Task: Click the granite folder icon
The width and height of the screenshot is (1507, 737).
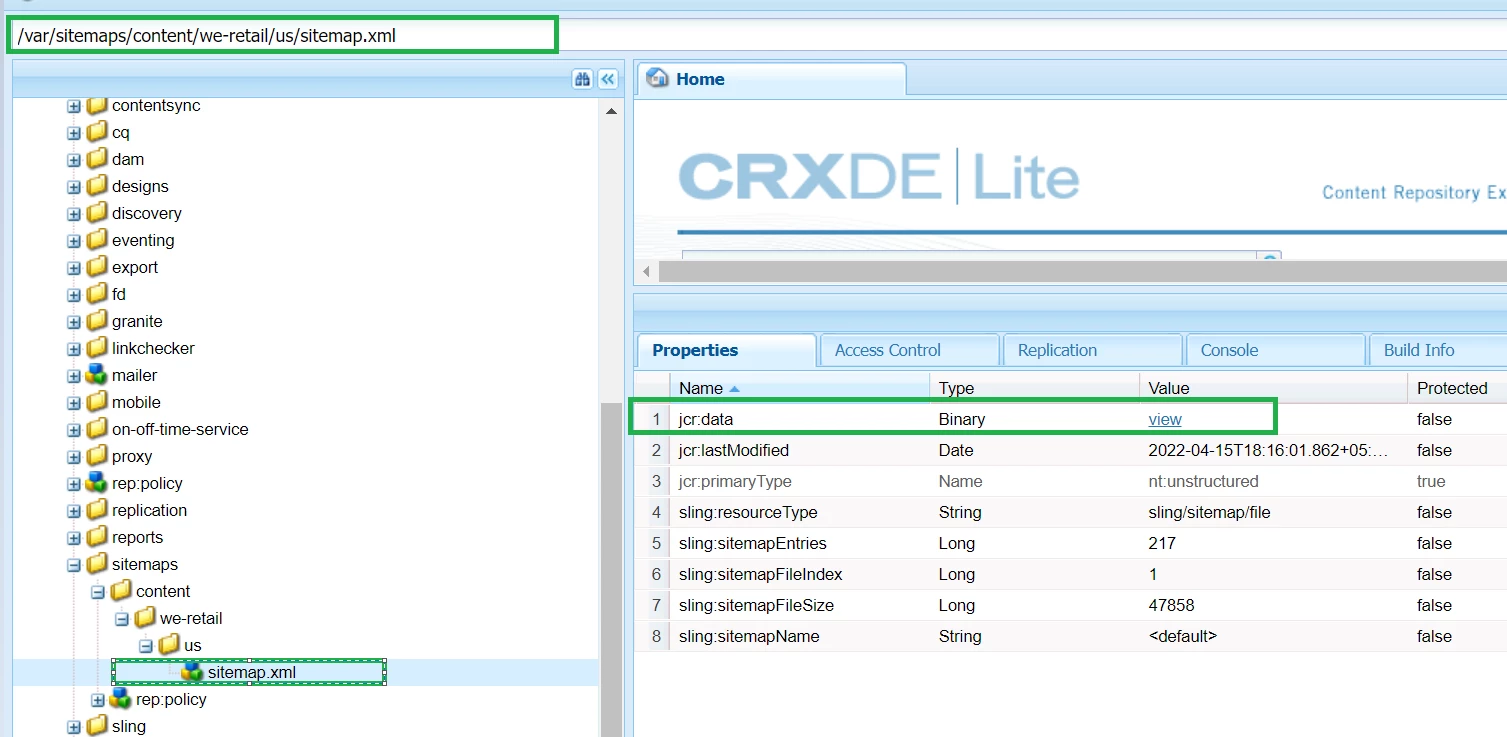Action: (96, 321)
